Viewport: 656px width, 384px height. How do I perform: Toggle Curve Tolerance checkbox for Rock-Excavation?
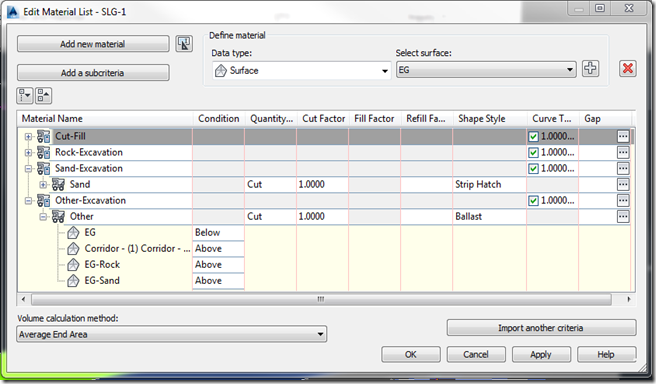[533, 153]
